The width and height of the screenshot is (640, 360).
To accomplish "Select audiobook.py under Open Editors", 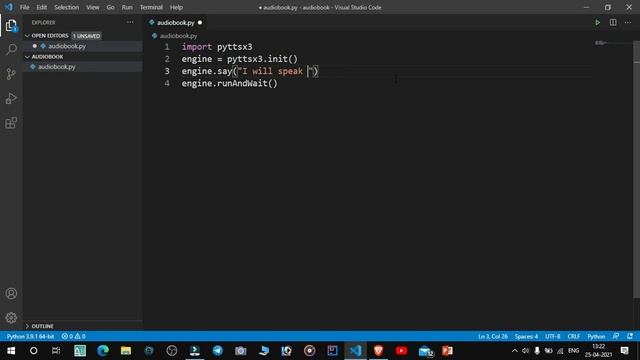I will [x=82, y=46].
